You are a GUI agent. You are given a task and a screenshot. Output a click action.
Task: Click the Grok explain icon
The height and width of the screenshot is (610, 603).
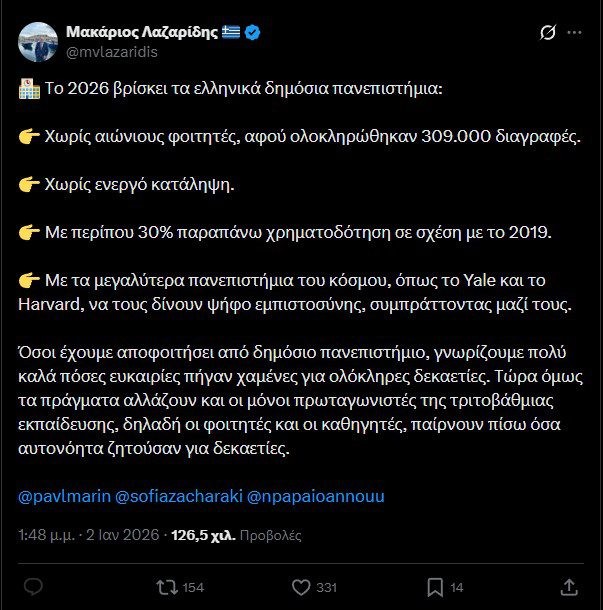(547, 33)
